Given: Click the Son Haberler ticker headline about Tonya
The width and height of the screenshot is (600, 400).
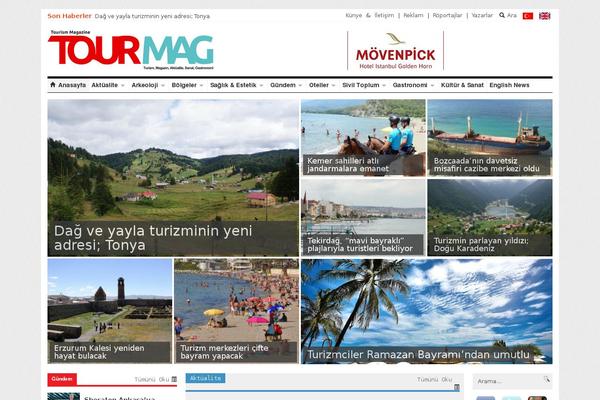Looking at the screenshot, I should pyautogui.click(x=152, y=16).
